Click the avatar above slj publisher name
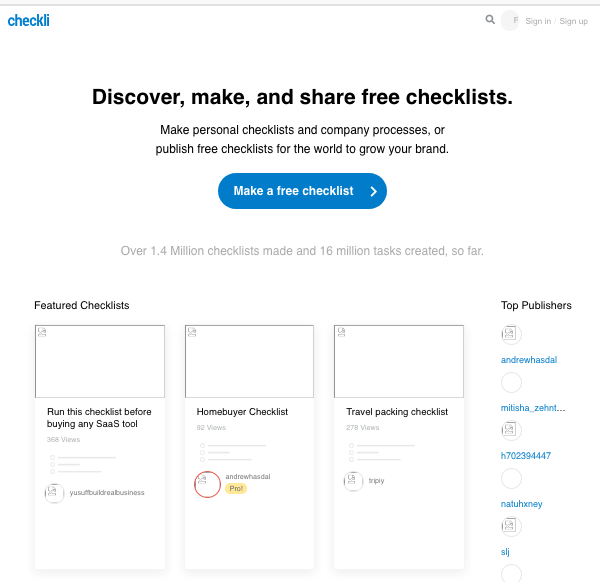Image resolution: width=600 pixels, height=582 pixels. coord(511,526)
